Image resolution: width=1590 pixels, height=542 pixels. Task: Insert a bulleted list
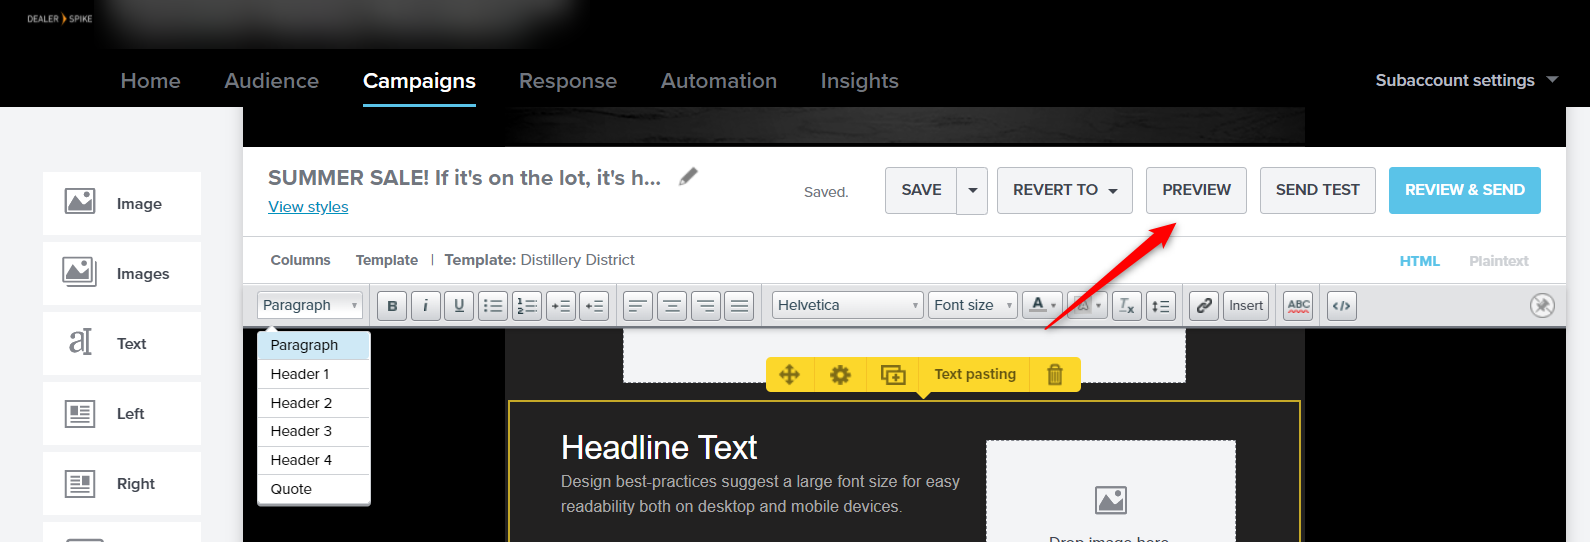493,306
